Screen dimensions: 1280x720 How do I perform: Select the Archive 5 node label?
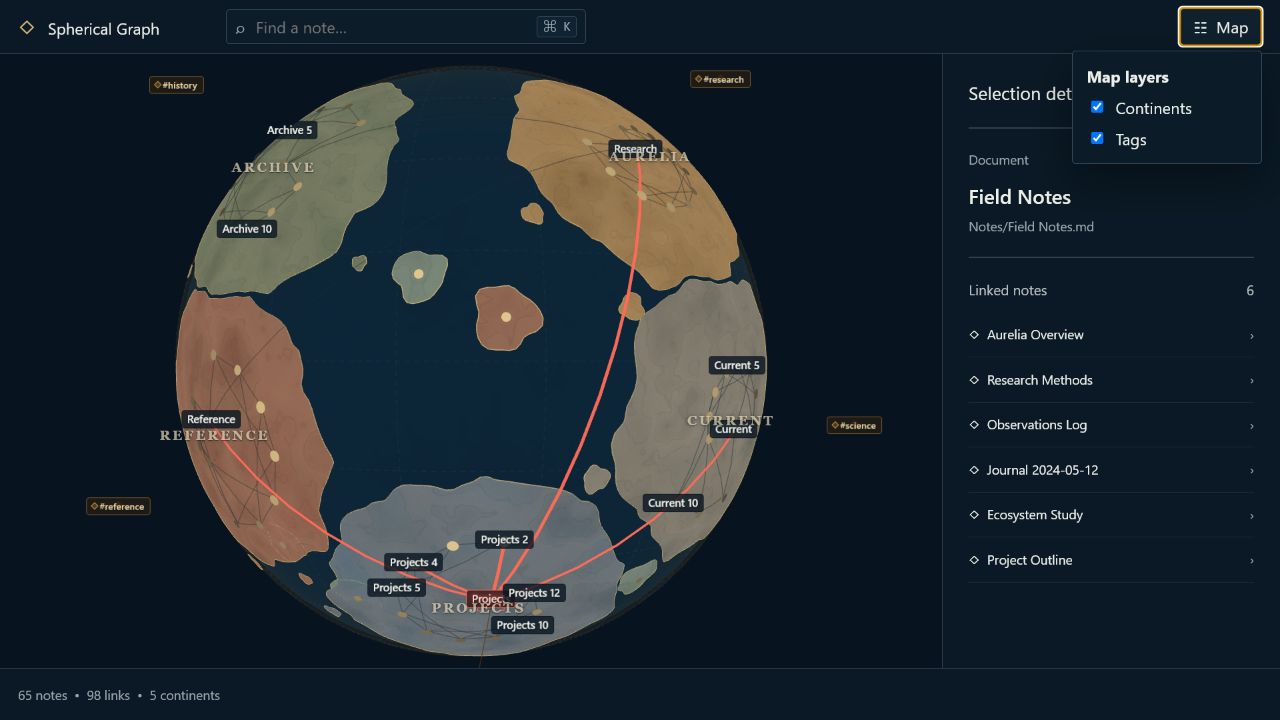click(x=290, y=130)
